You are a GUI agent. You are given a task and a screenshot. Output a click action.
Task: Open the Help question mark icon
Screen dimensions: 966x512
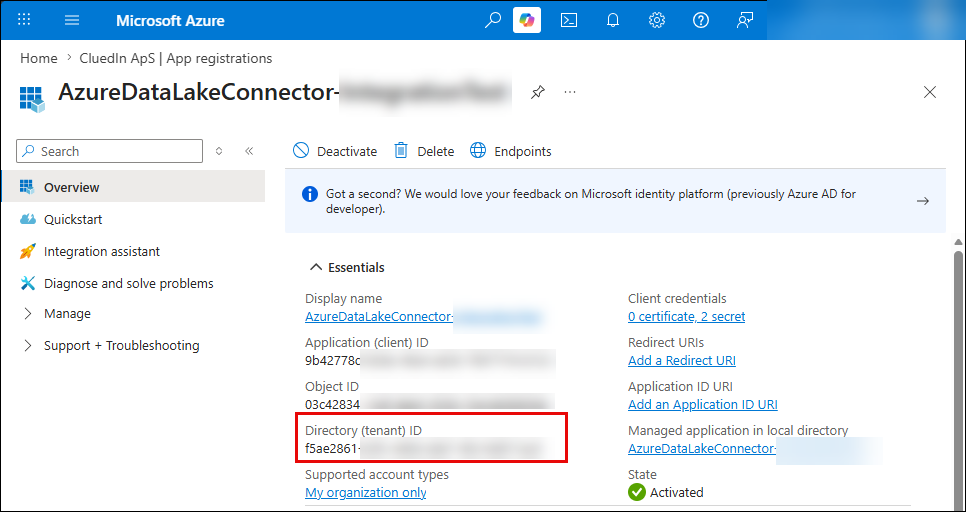point(700,20)
